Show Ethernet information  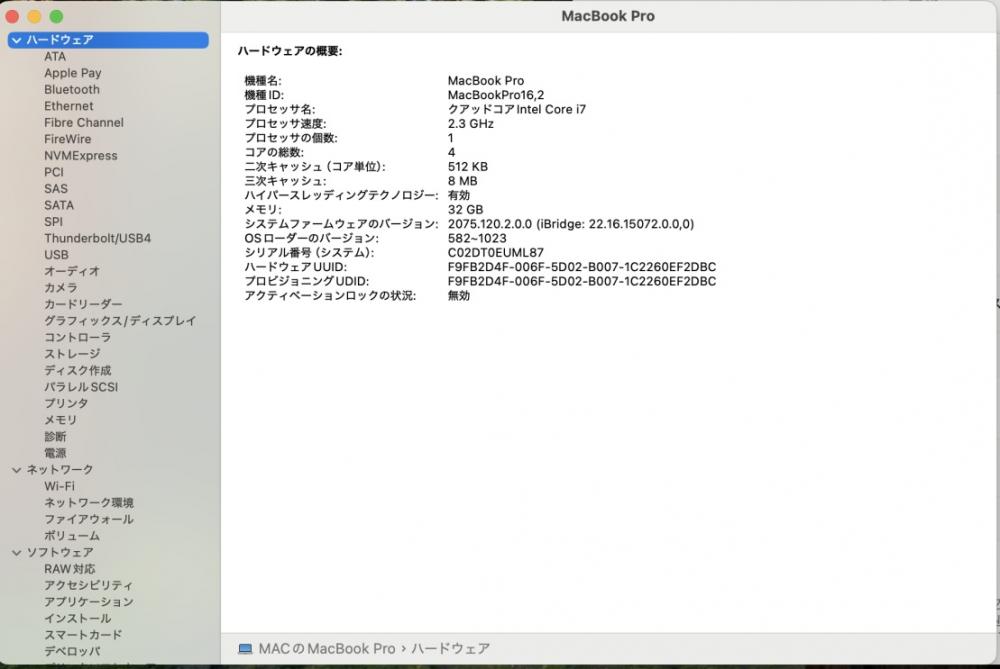click(69, 107)
